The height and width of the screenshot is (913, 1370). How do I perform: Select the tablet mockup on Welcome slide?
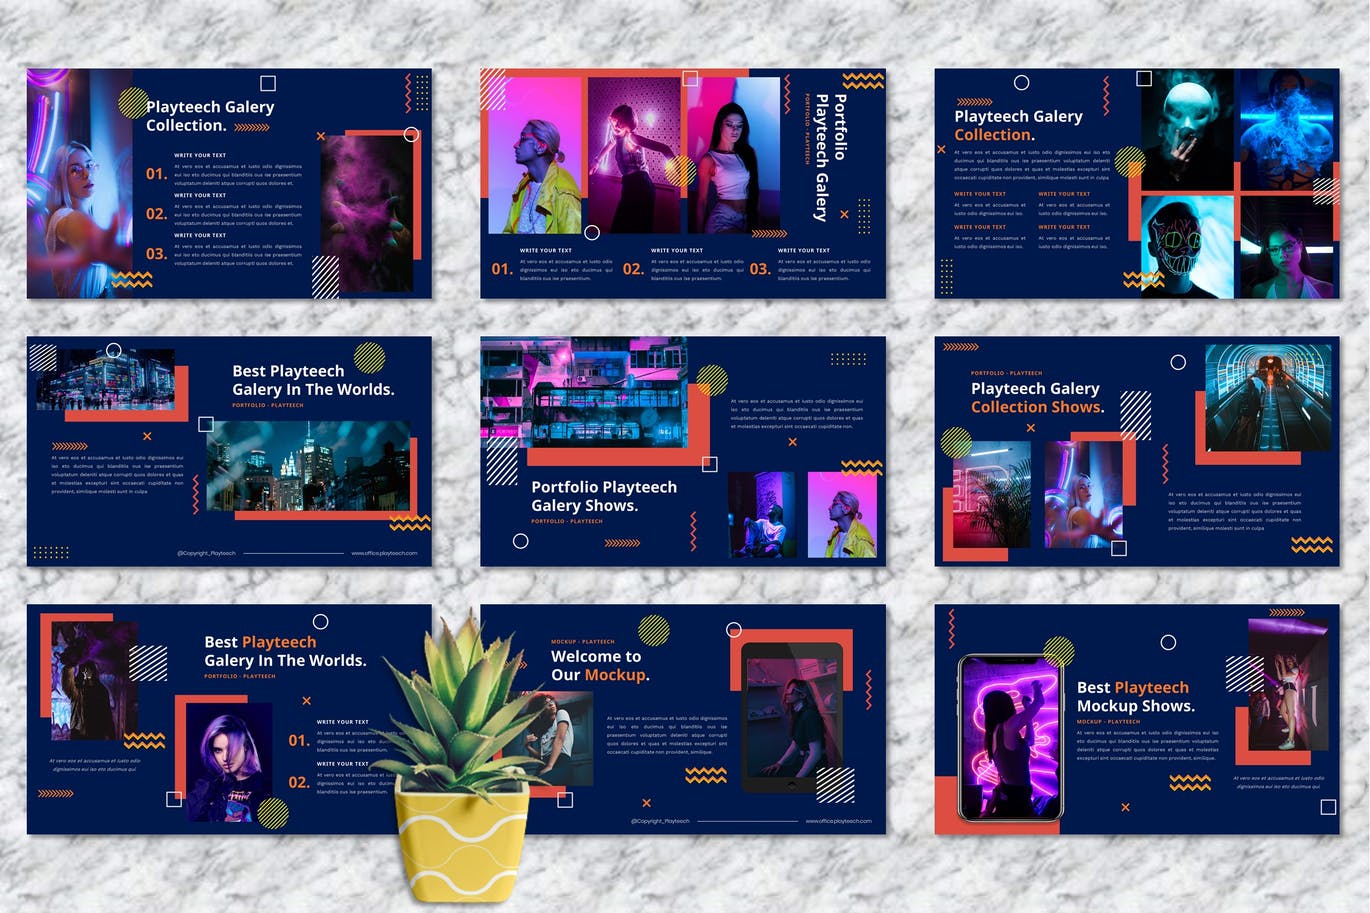click(793, 718)
